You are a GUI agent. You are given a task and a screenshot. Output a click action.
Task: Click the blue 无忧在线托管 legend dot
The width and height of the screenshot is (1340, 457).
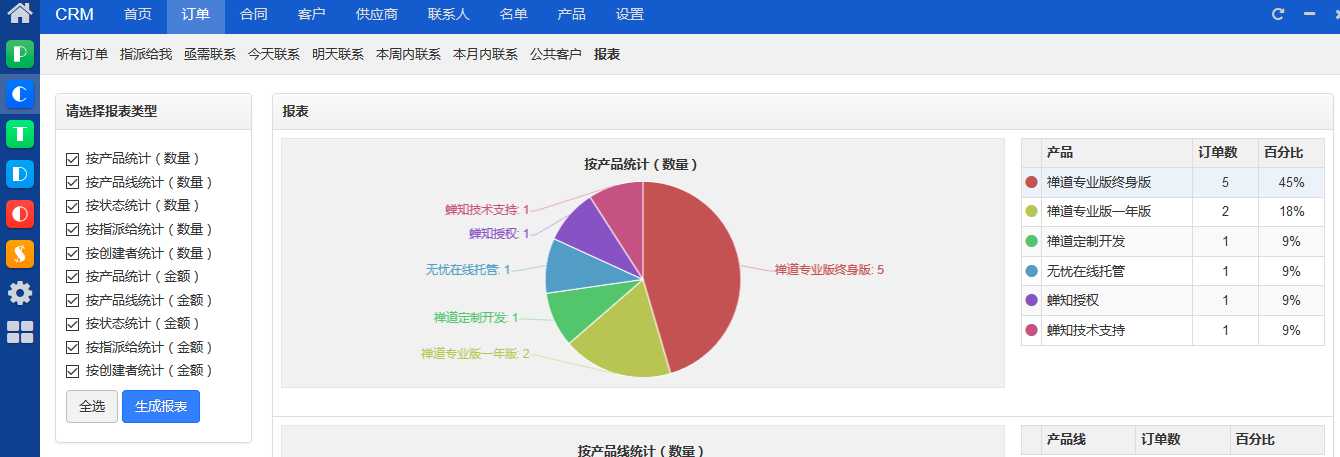1032,271
